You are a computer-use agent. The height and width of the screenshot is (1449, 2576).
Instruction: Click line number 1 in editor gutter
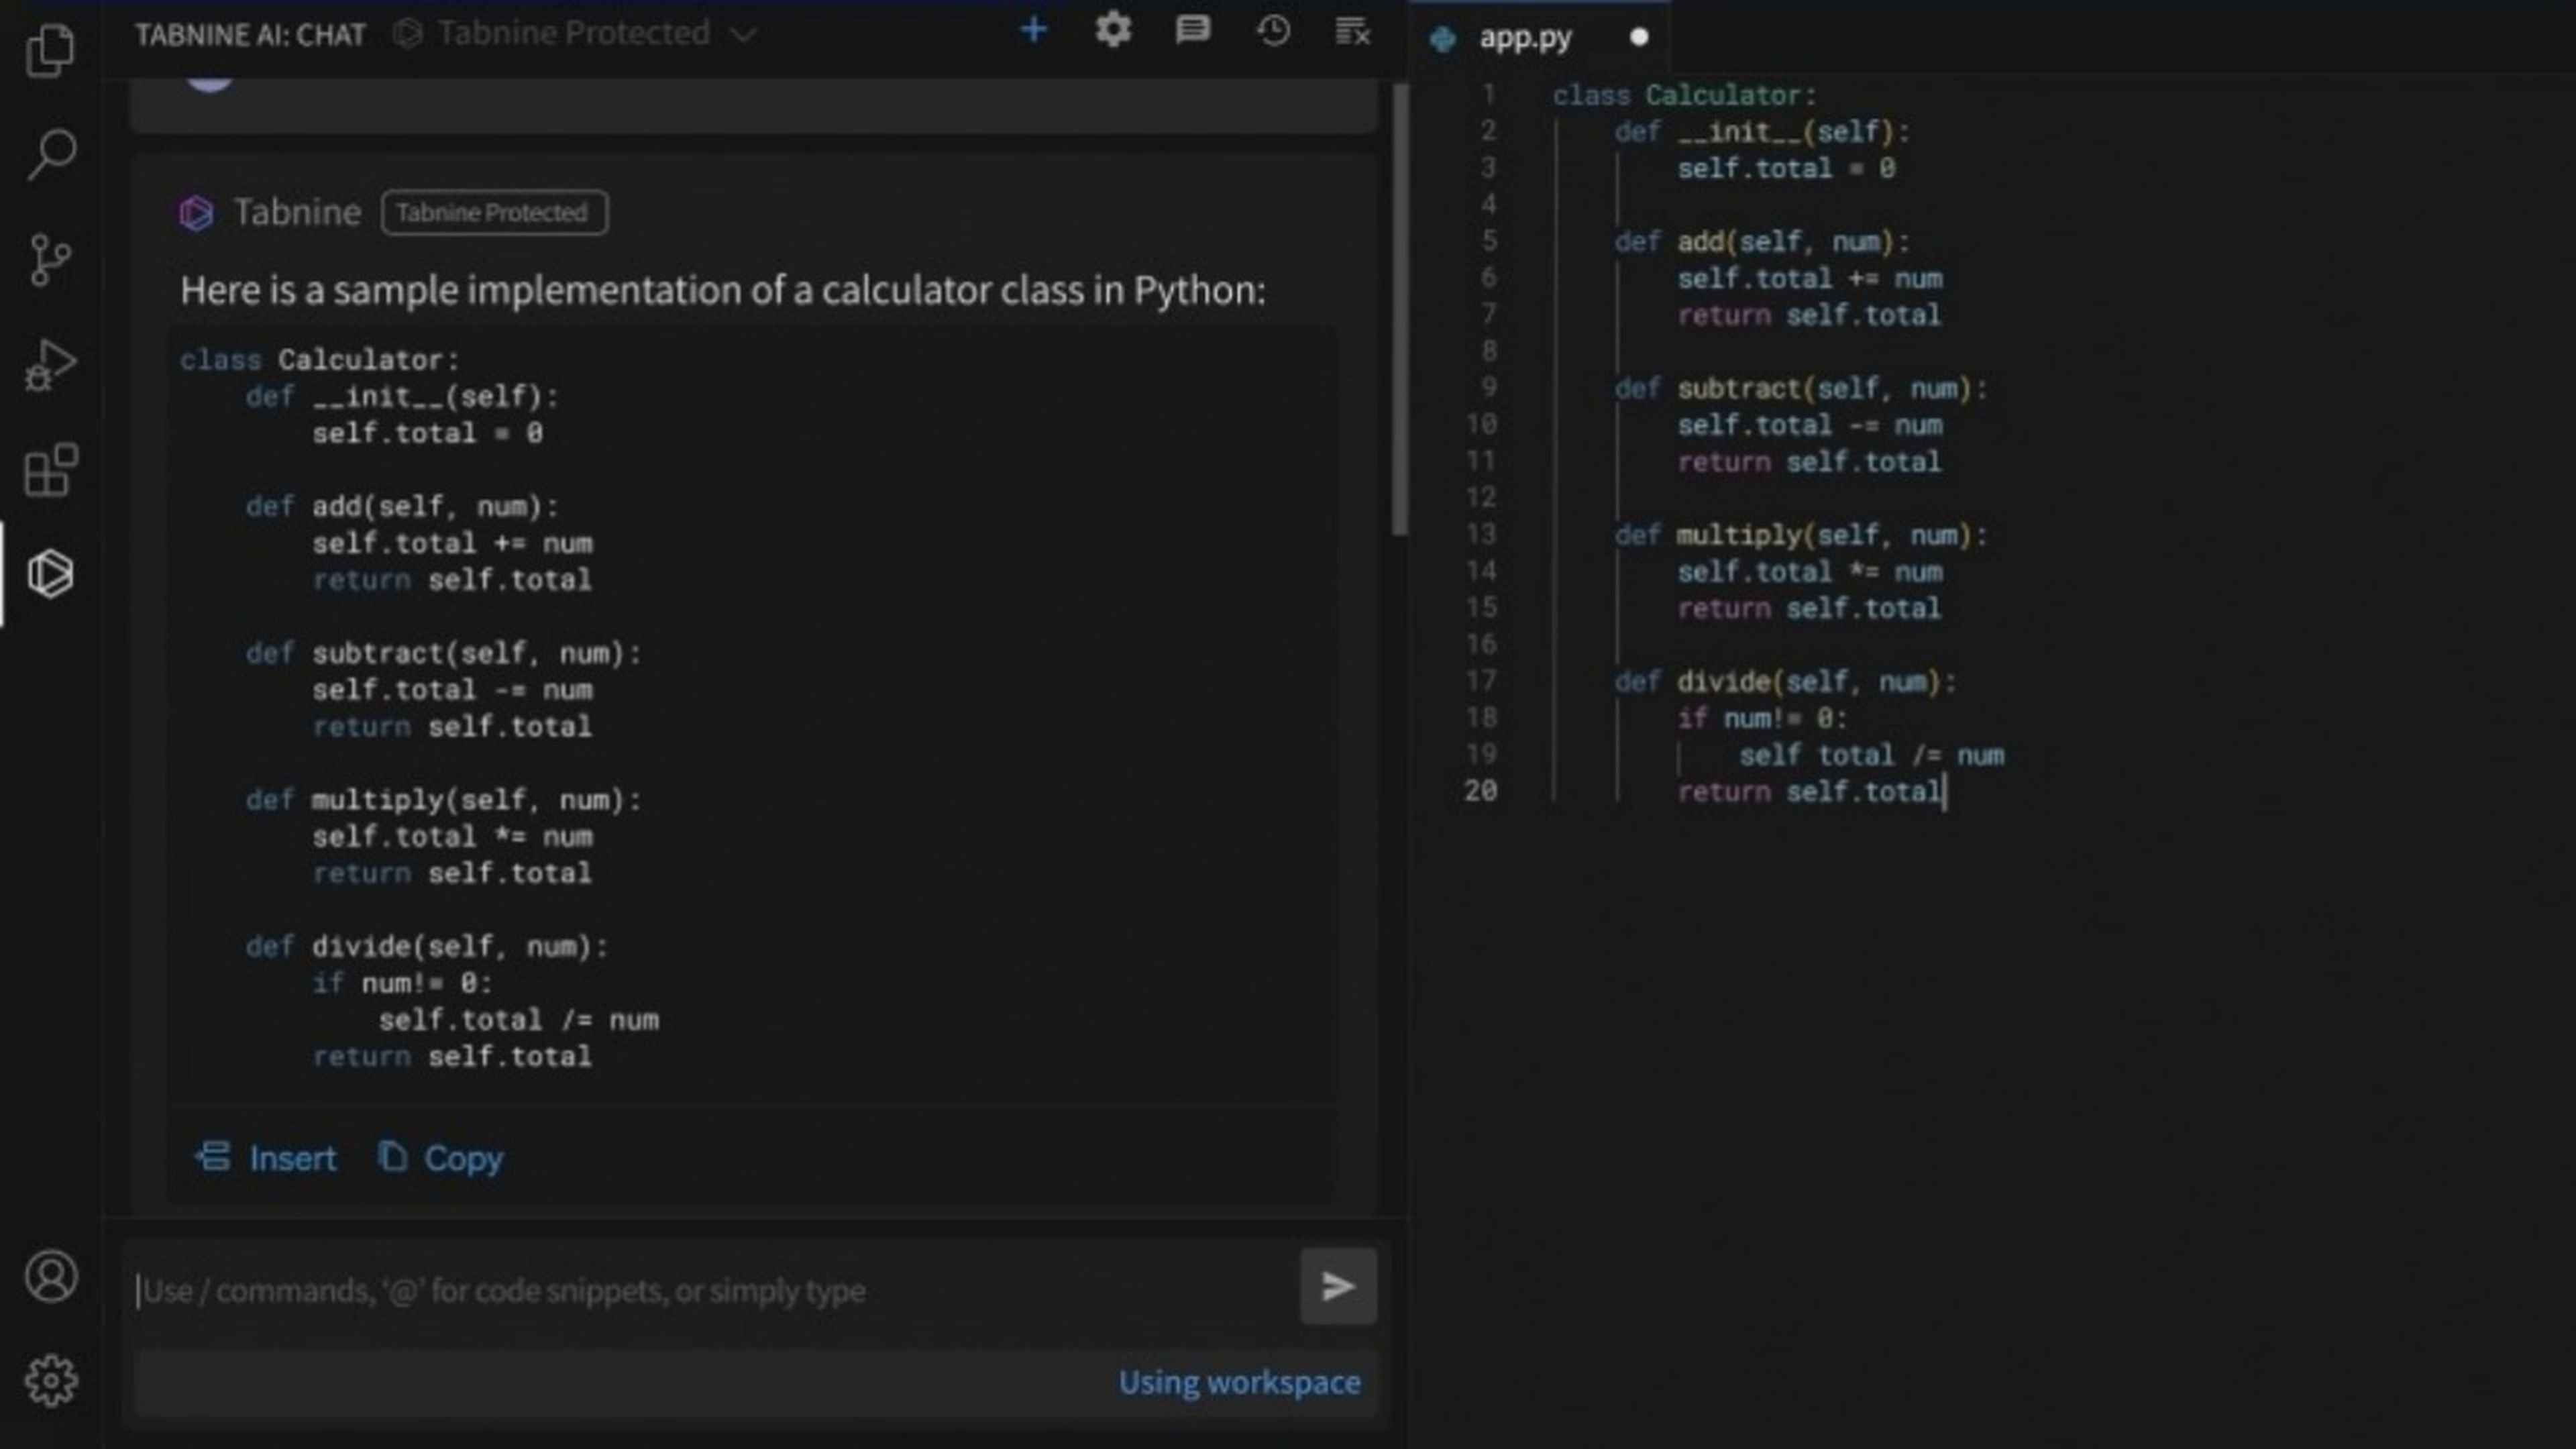[1489, 95]
